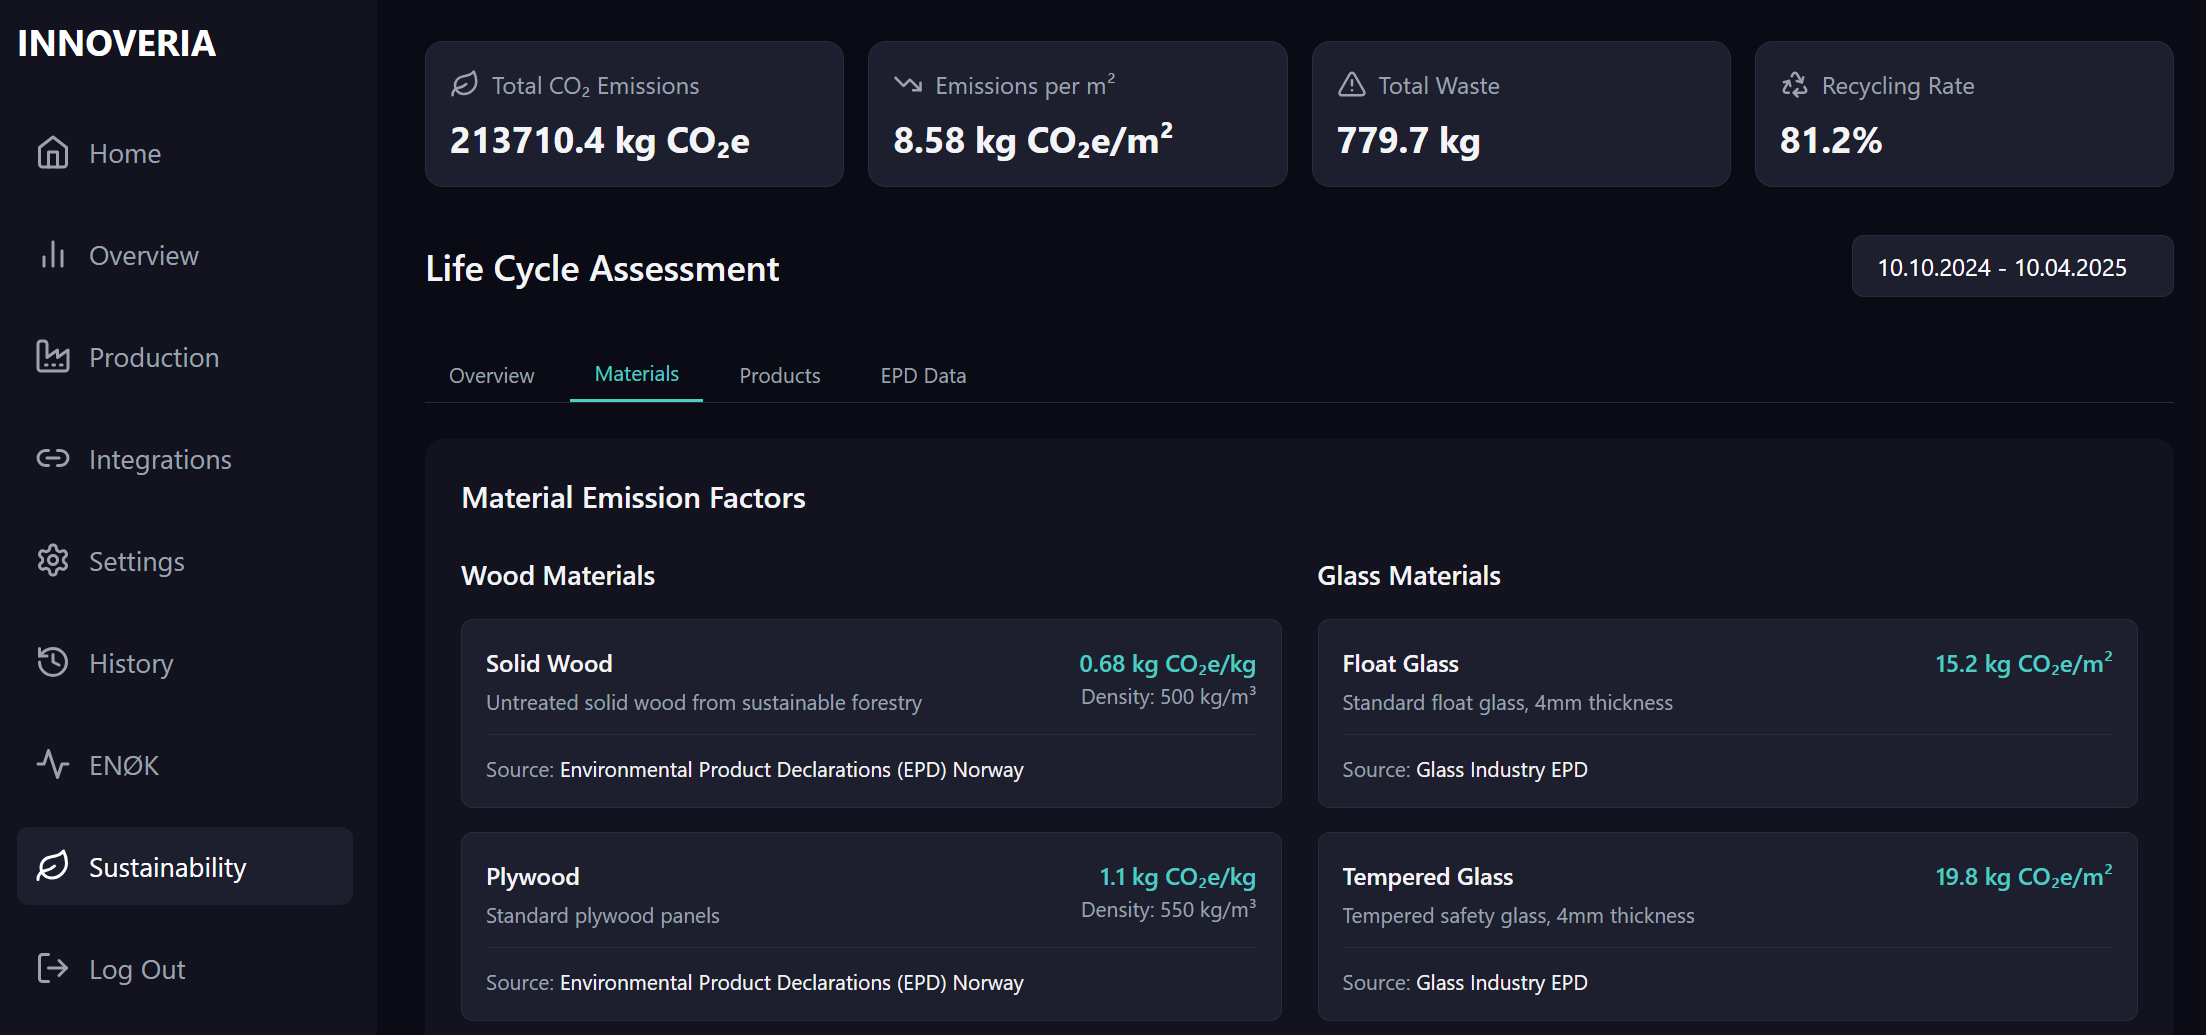Click the Integrations link icon
2206x1035 pixels.
point(53,459)
